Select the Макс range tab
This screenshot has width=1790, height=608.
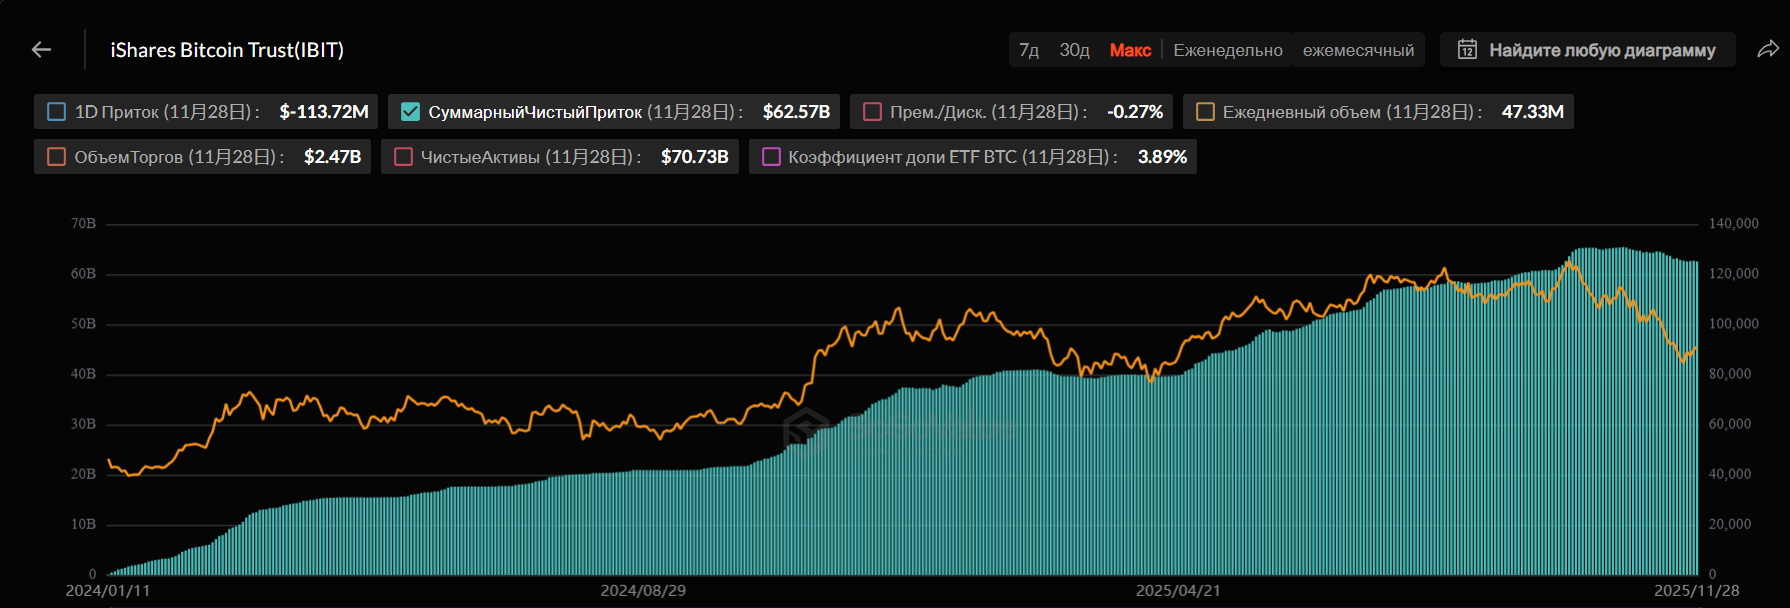pos(1130,50)
